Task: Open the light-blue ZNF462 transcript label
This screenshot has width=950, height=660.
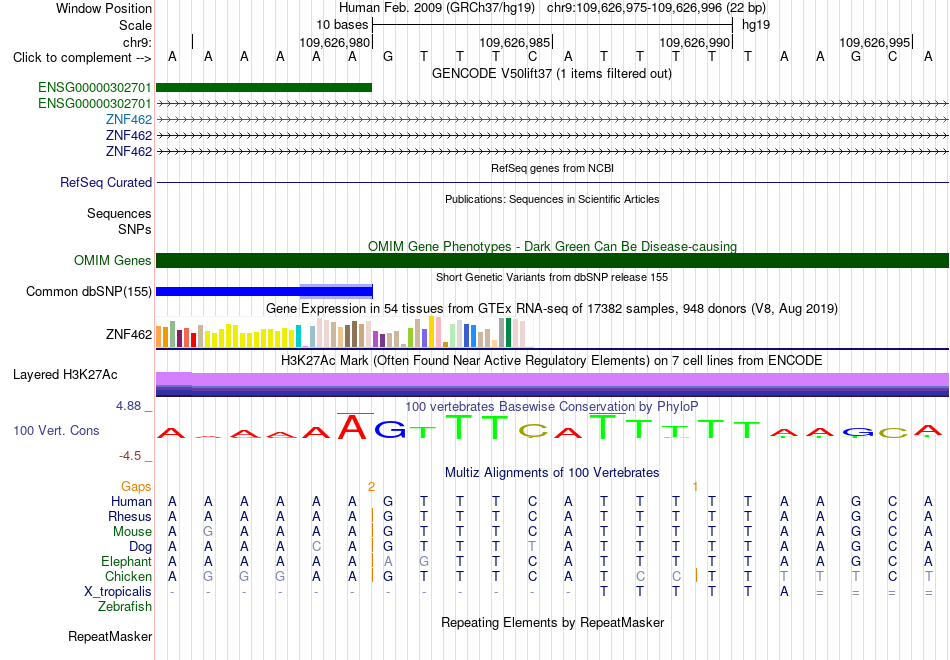Action: (128, 119)
